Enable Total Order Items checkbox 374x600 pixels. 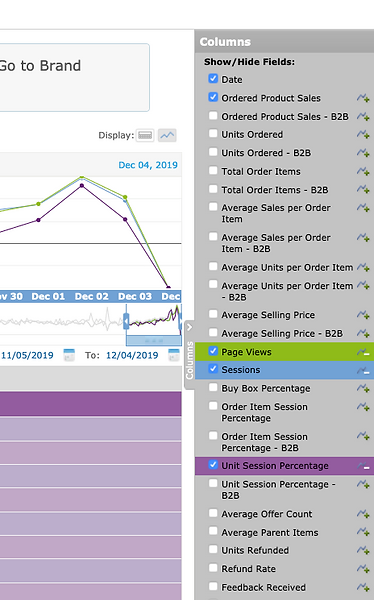213,170
